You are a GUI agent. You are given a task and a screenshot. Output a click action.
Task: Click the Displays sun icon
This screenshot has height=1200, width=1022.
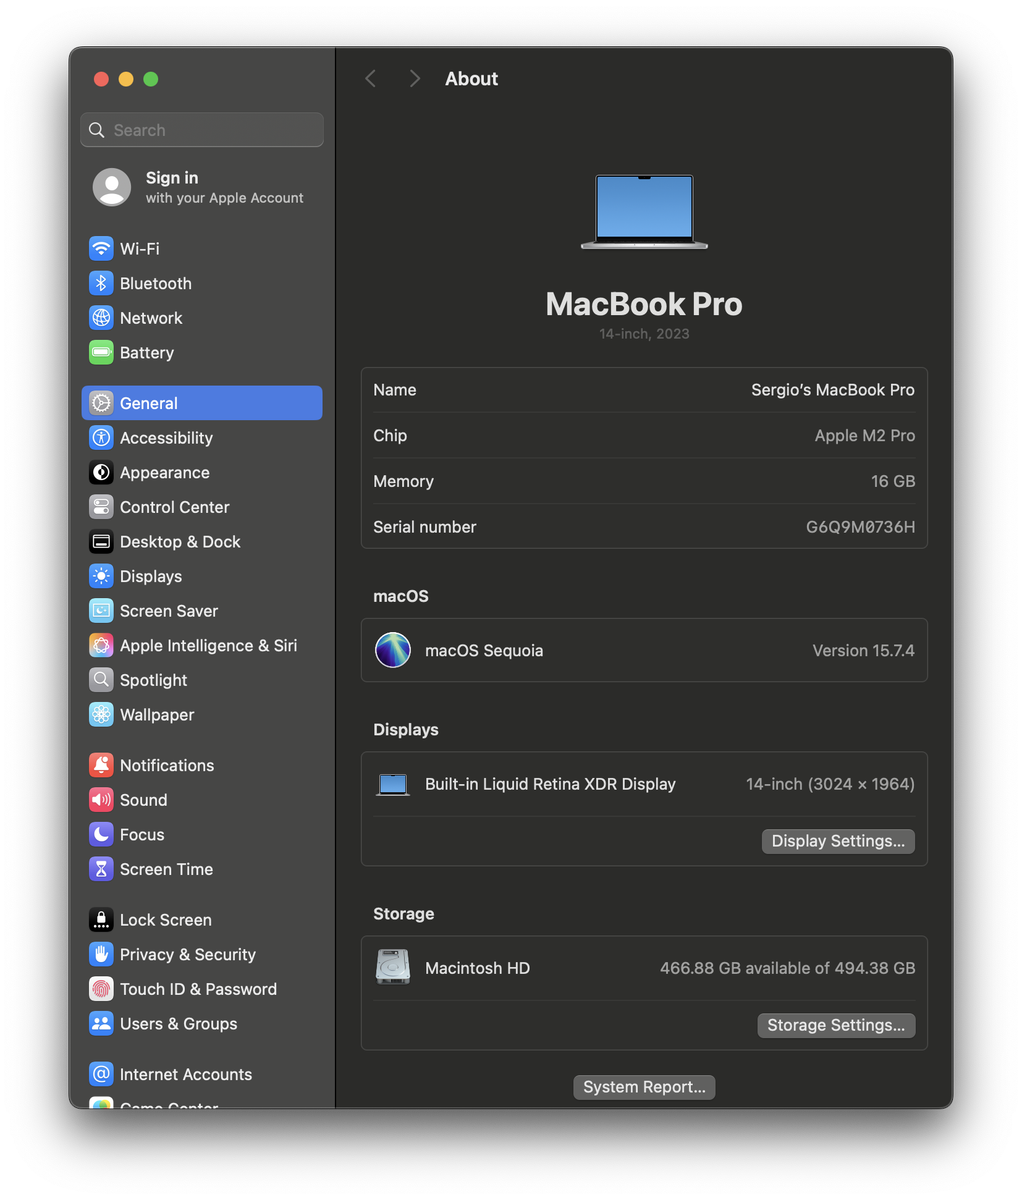click(101, 576)
